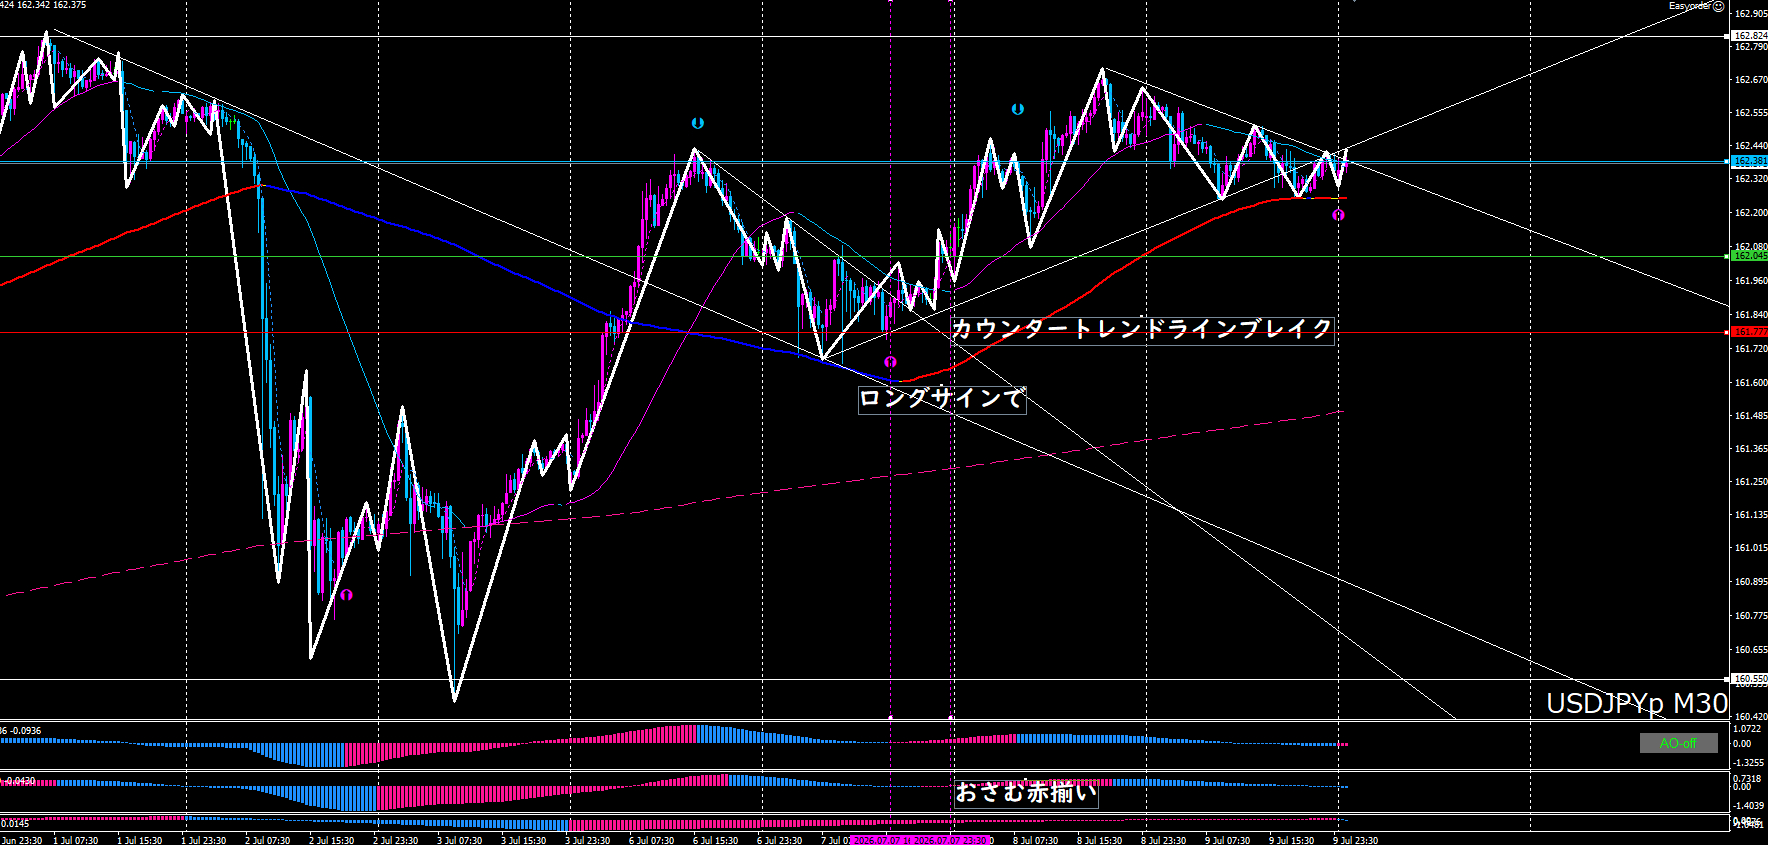
Task: Click the magenta arrow marker near 2 Jul low
Action: pos(346,595)
